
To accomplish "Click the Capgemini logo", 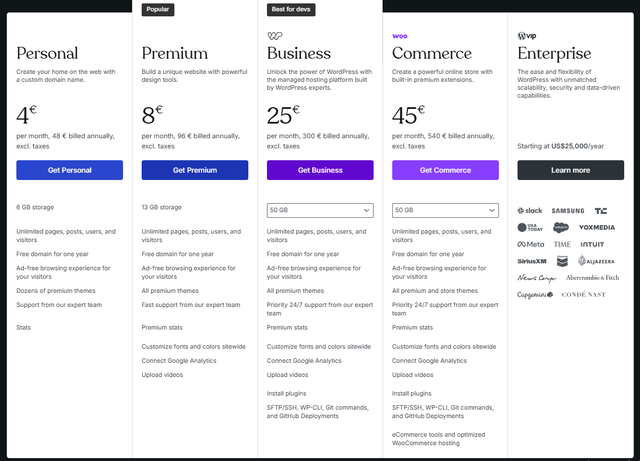I will [535, 294].
